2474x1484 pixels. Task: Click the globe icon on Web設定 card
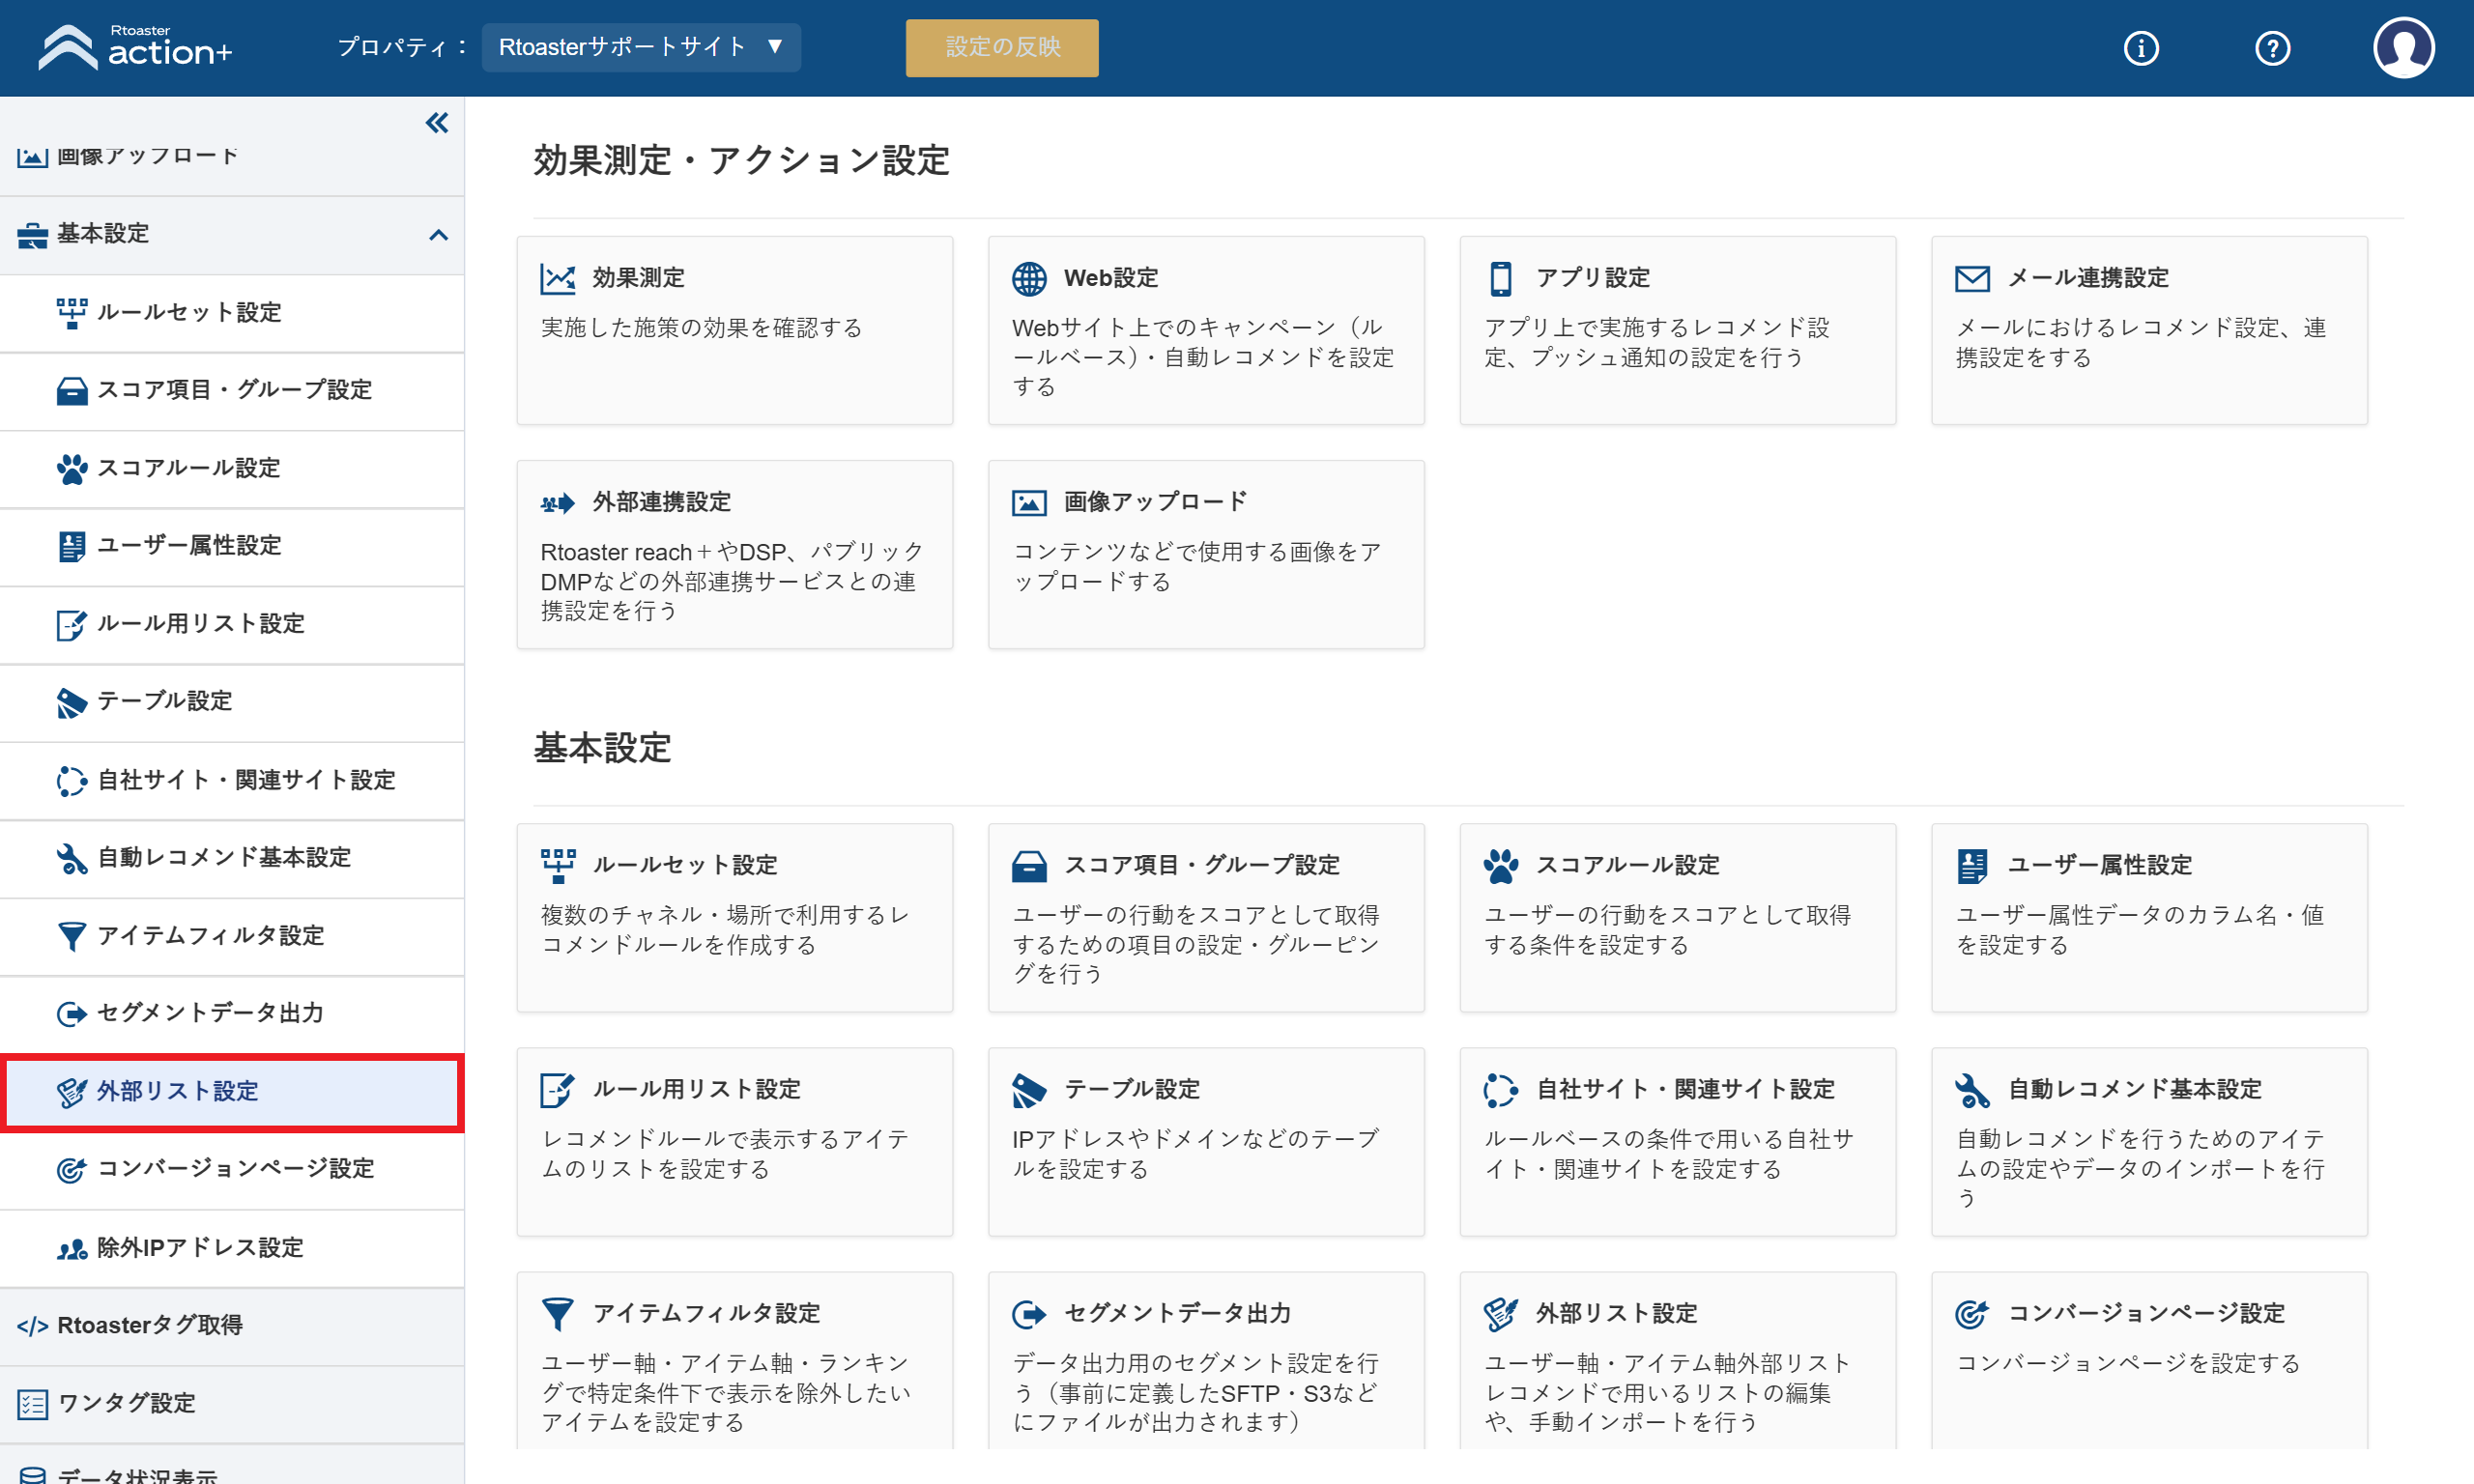[1029, 279]
